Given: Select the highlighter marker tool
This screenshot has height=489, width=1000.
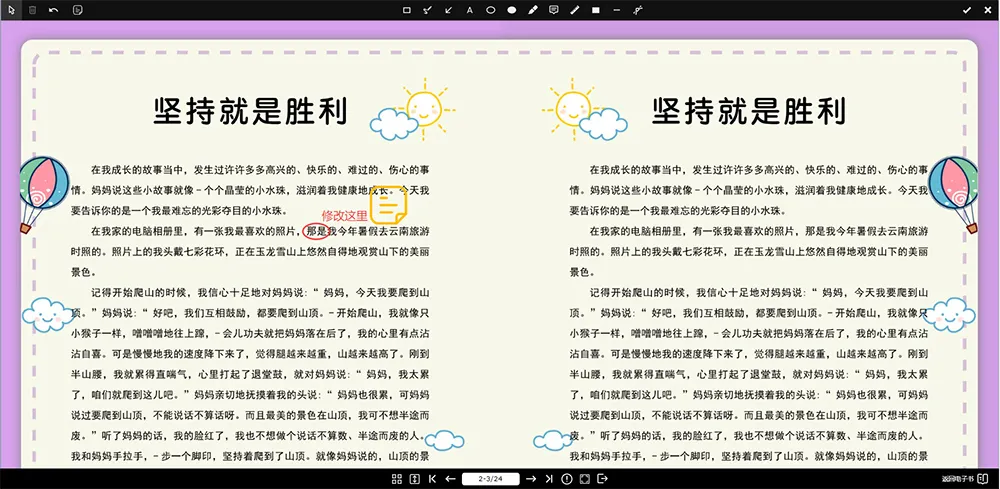Looking at the screenshot, I should (533, 10).
